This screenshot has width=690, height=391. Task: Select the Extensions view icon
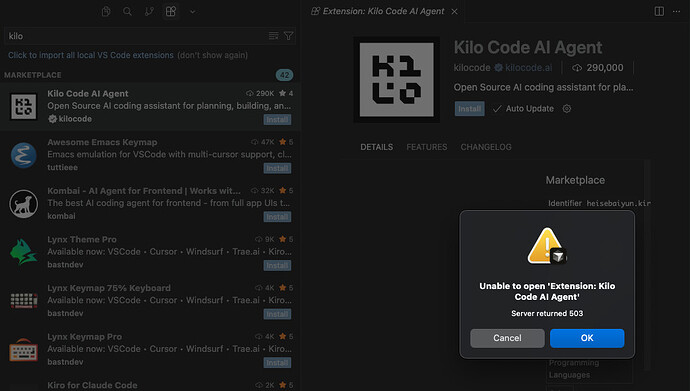[x=171, y=11]
